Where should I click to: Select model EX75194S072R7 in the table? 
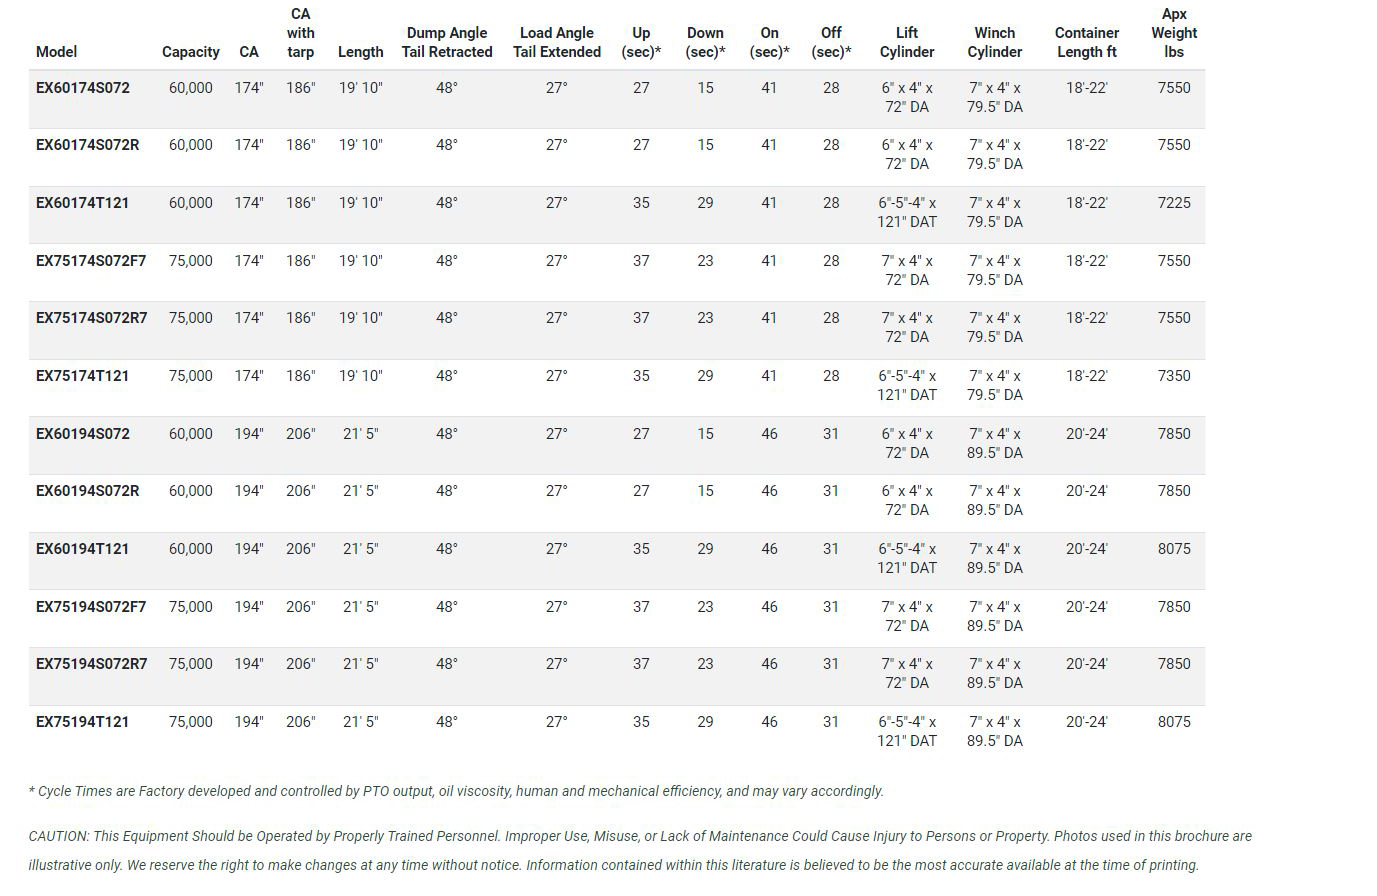(92, 664)
